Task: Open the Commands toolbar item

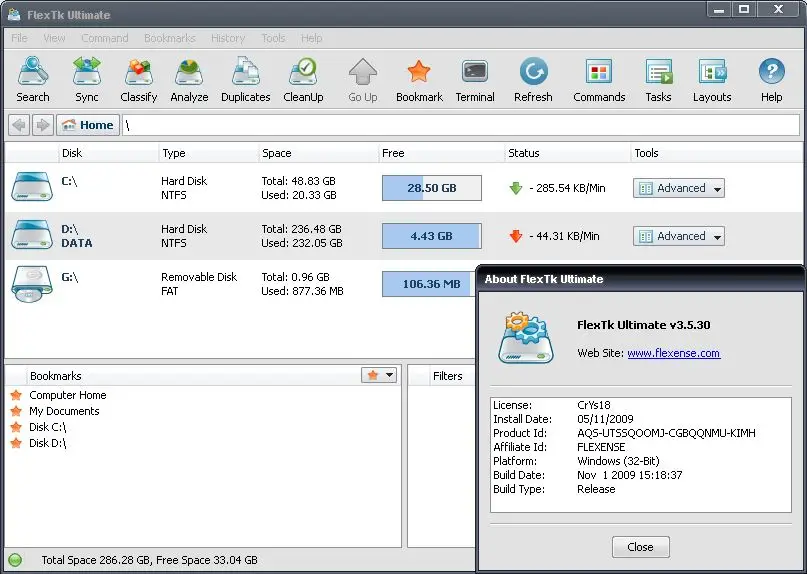Action: point(599,80)
